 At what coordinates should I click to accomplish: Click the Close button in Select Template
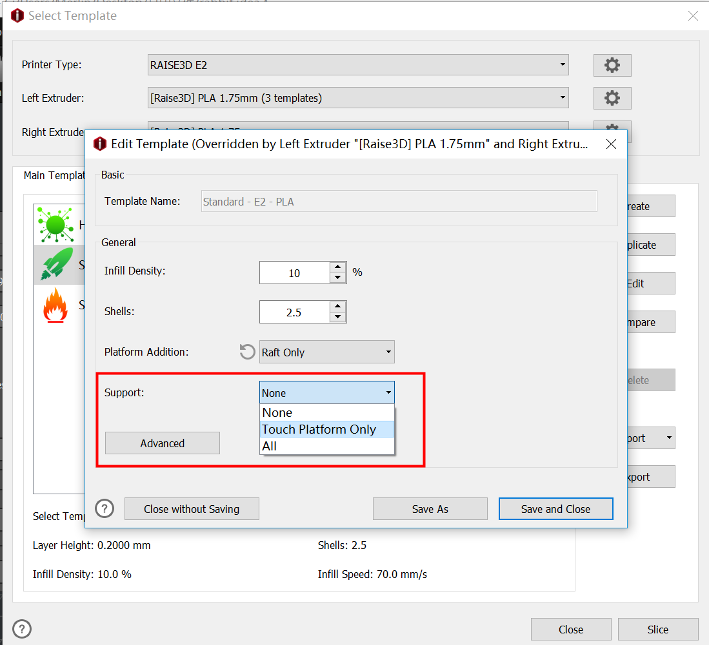[x=571, y=630]
